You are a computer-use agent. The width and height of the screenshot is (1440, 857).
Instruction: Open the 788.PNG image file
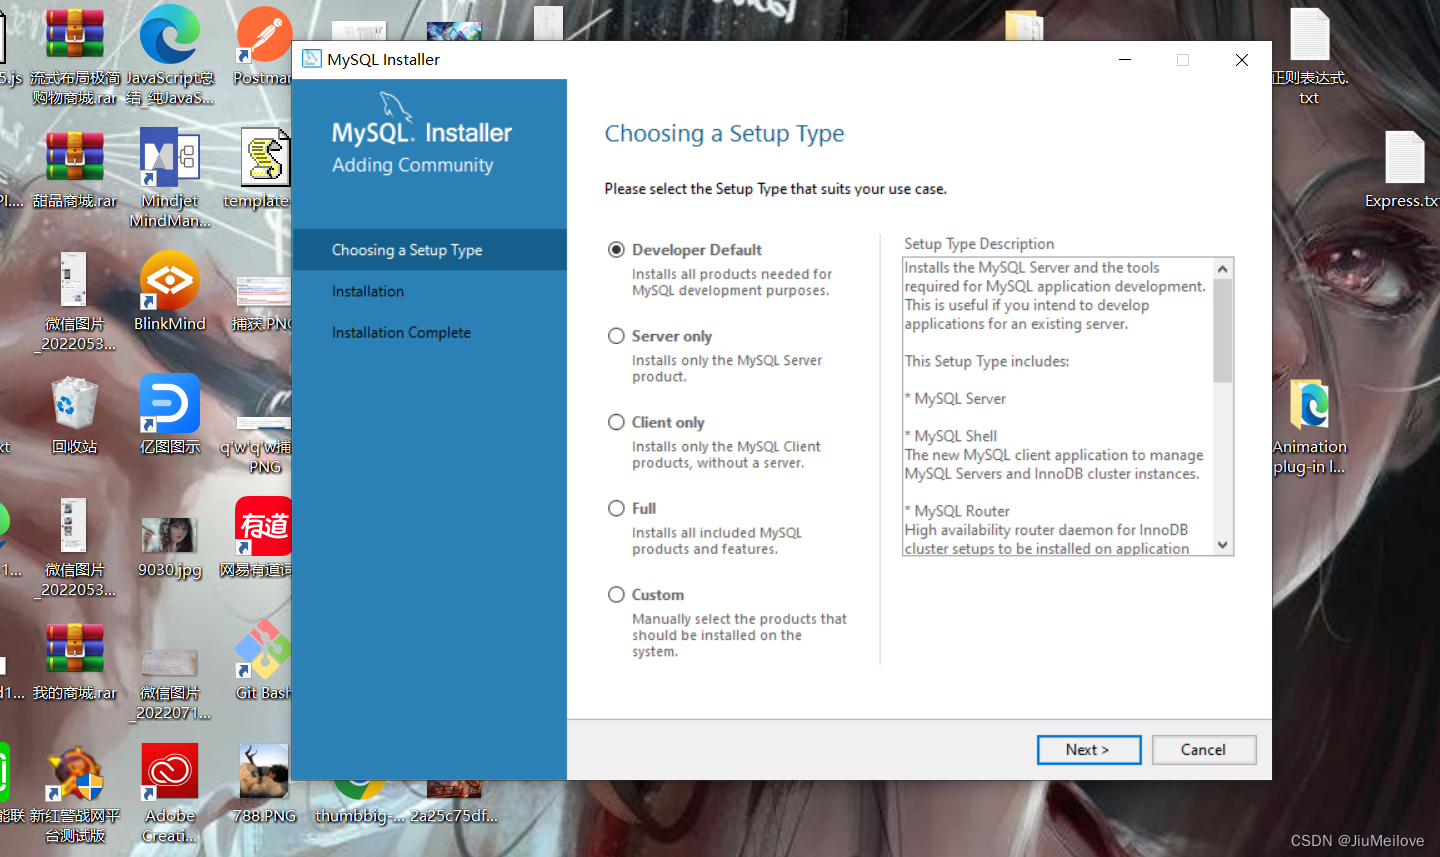pos(264,783)
